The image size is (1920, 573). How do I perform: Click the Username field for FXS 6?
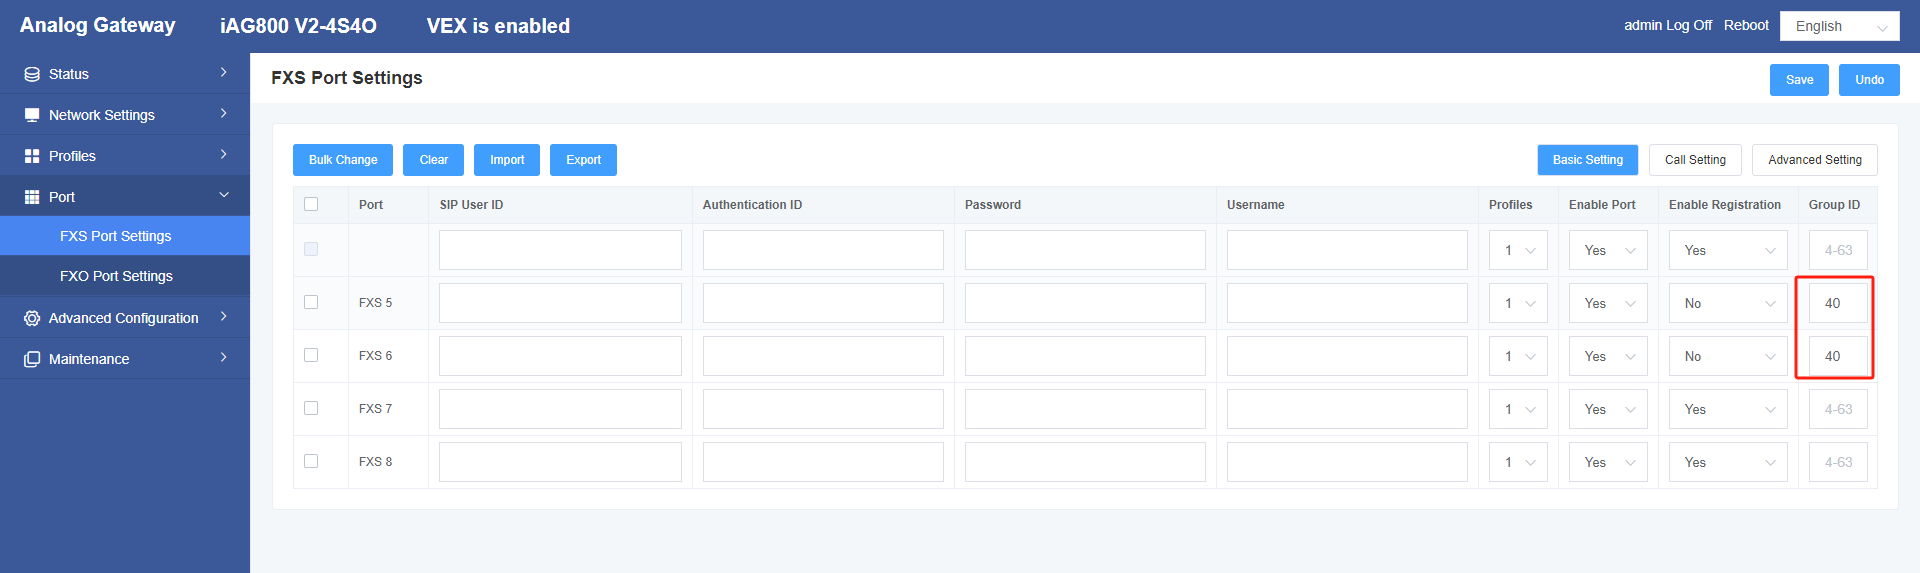click(1347, 356)
